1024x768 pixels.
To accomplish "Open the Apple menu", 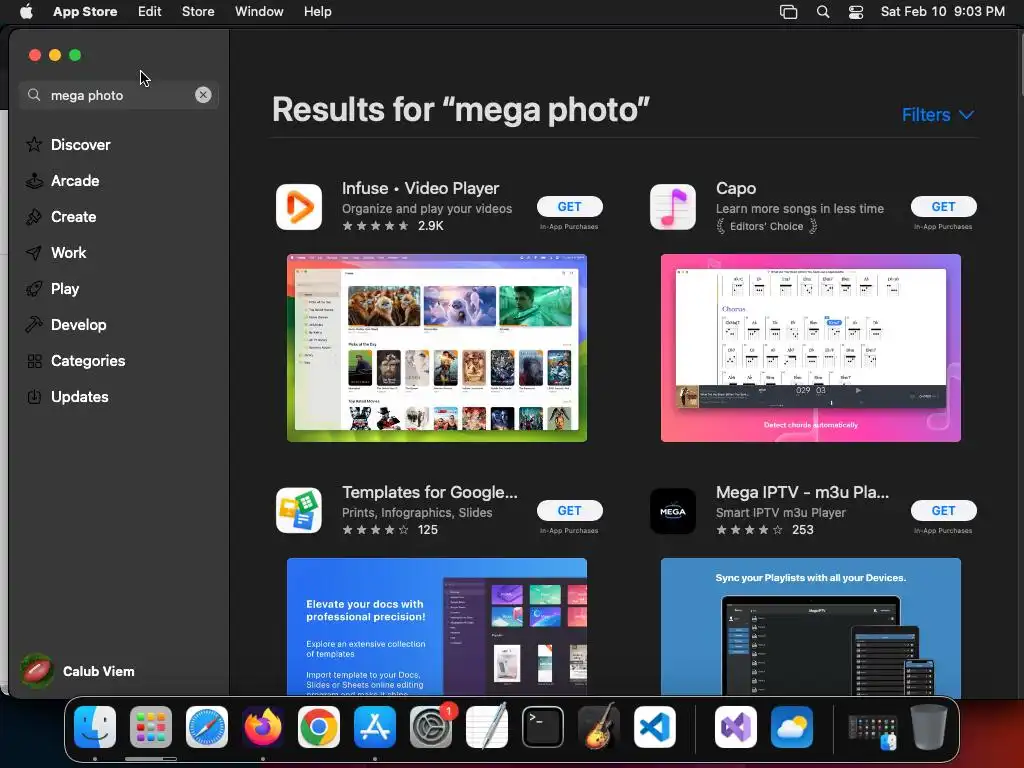I will [26, 12].
